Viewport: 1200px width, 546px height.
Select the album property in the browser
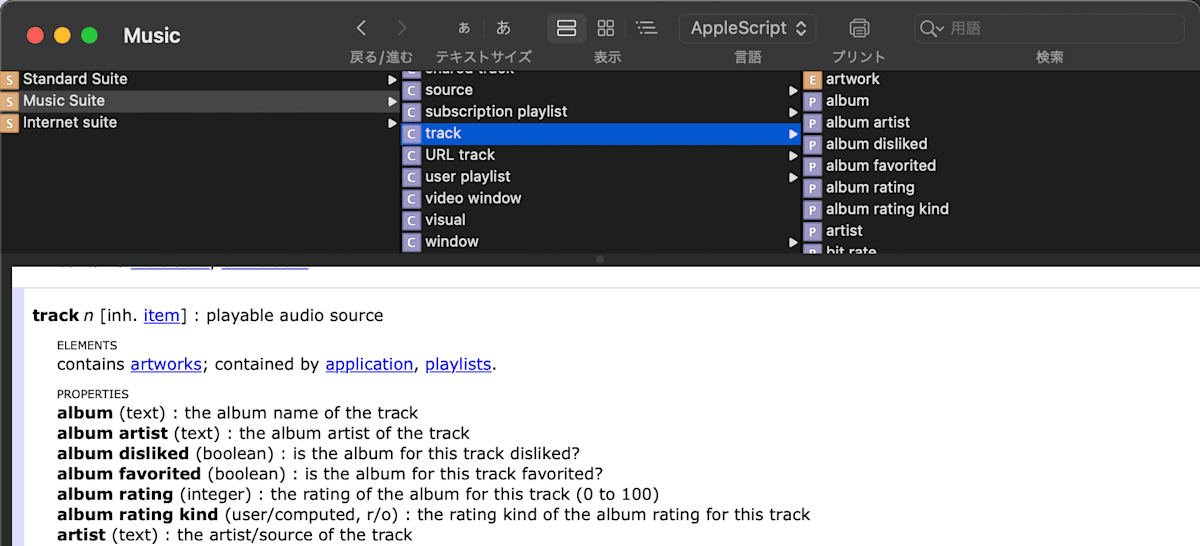click(x=1001, y=101)
